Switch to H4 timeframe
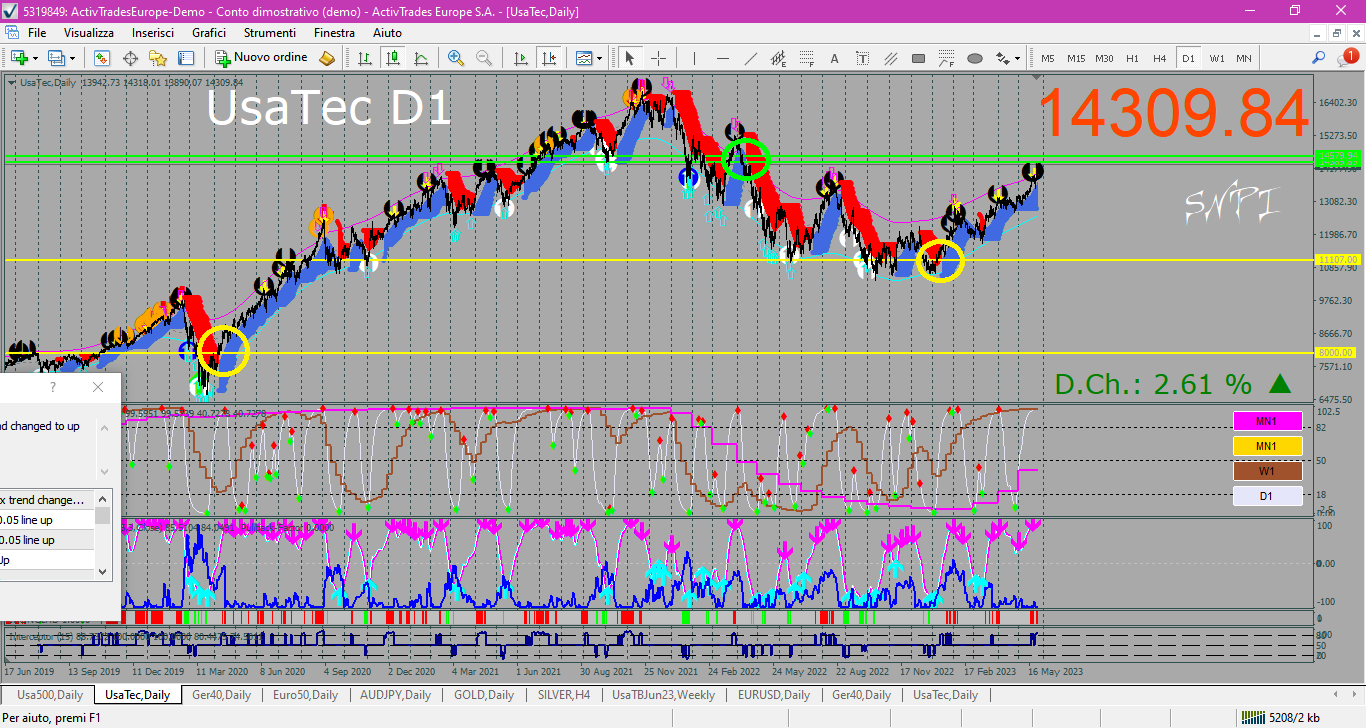 (1160, 58)
